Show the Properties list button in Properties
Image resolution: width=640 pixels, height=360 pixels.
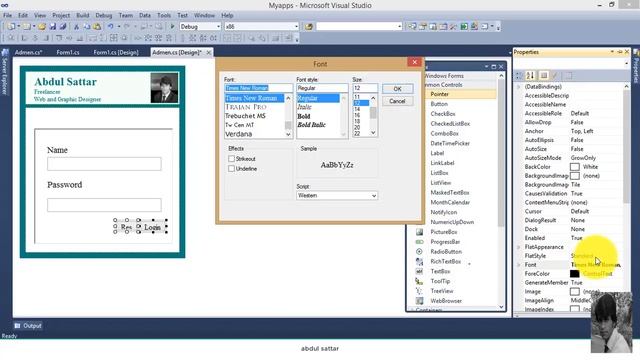click(544, 76)
